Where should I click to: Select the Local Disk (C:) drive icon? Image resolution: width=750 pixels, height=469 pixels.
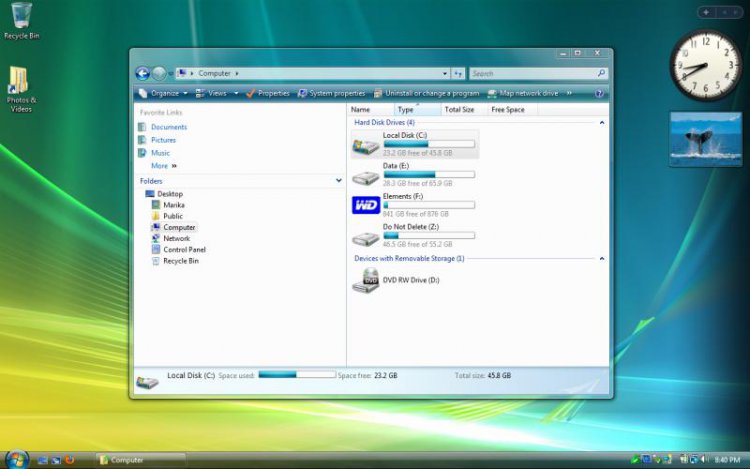click(x=366, y=145)
